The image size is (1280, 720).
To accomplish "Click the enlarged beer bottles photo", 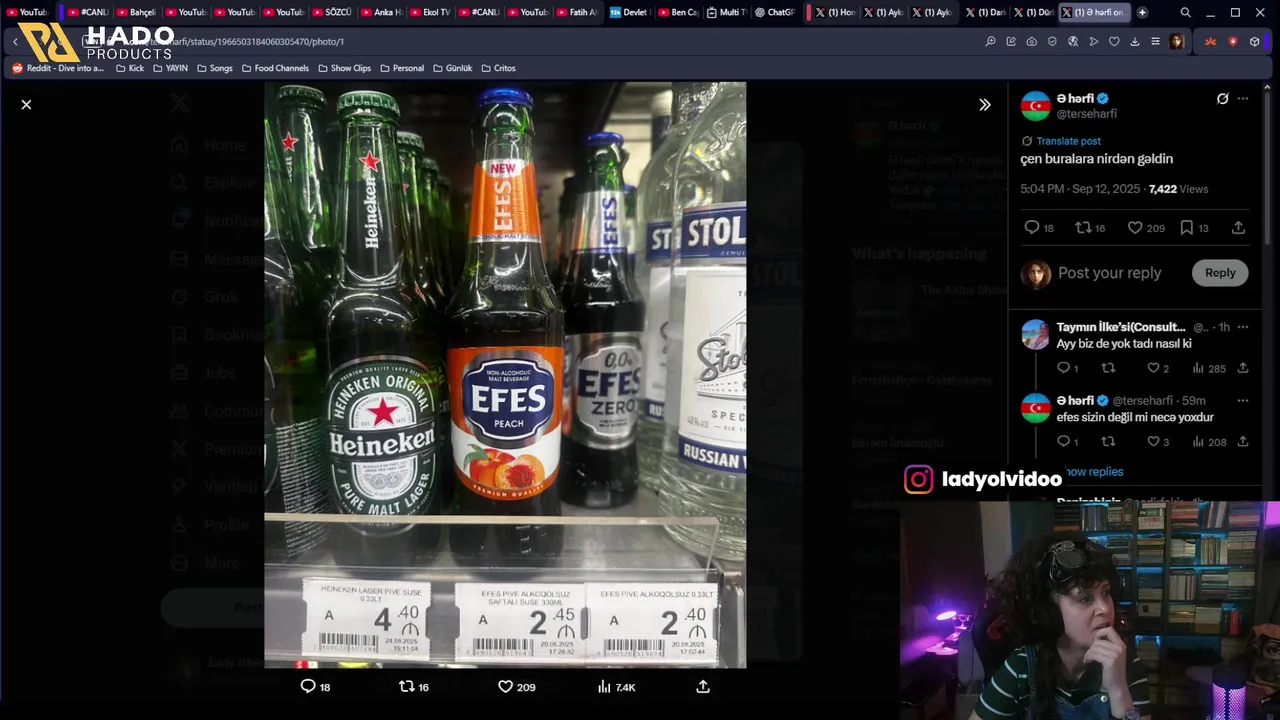I will coord(505,375).
